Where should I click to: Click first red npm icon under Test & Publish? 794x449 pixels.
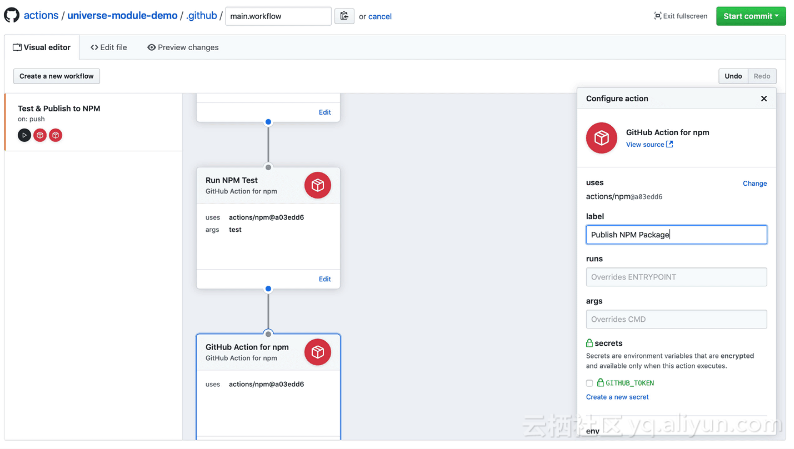coord(40,135)
